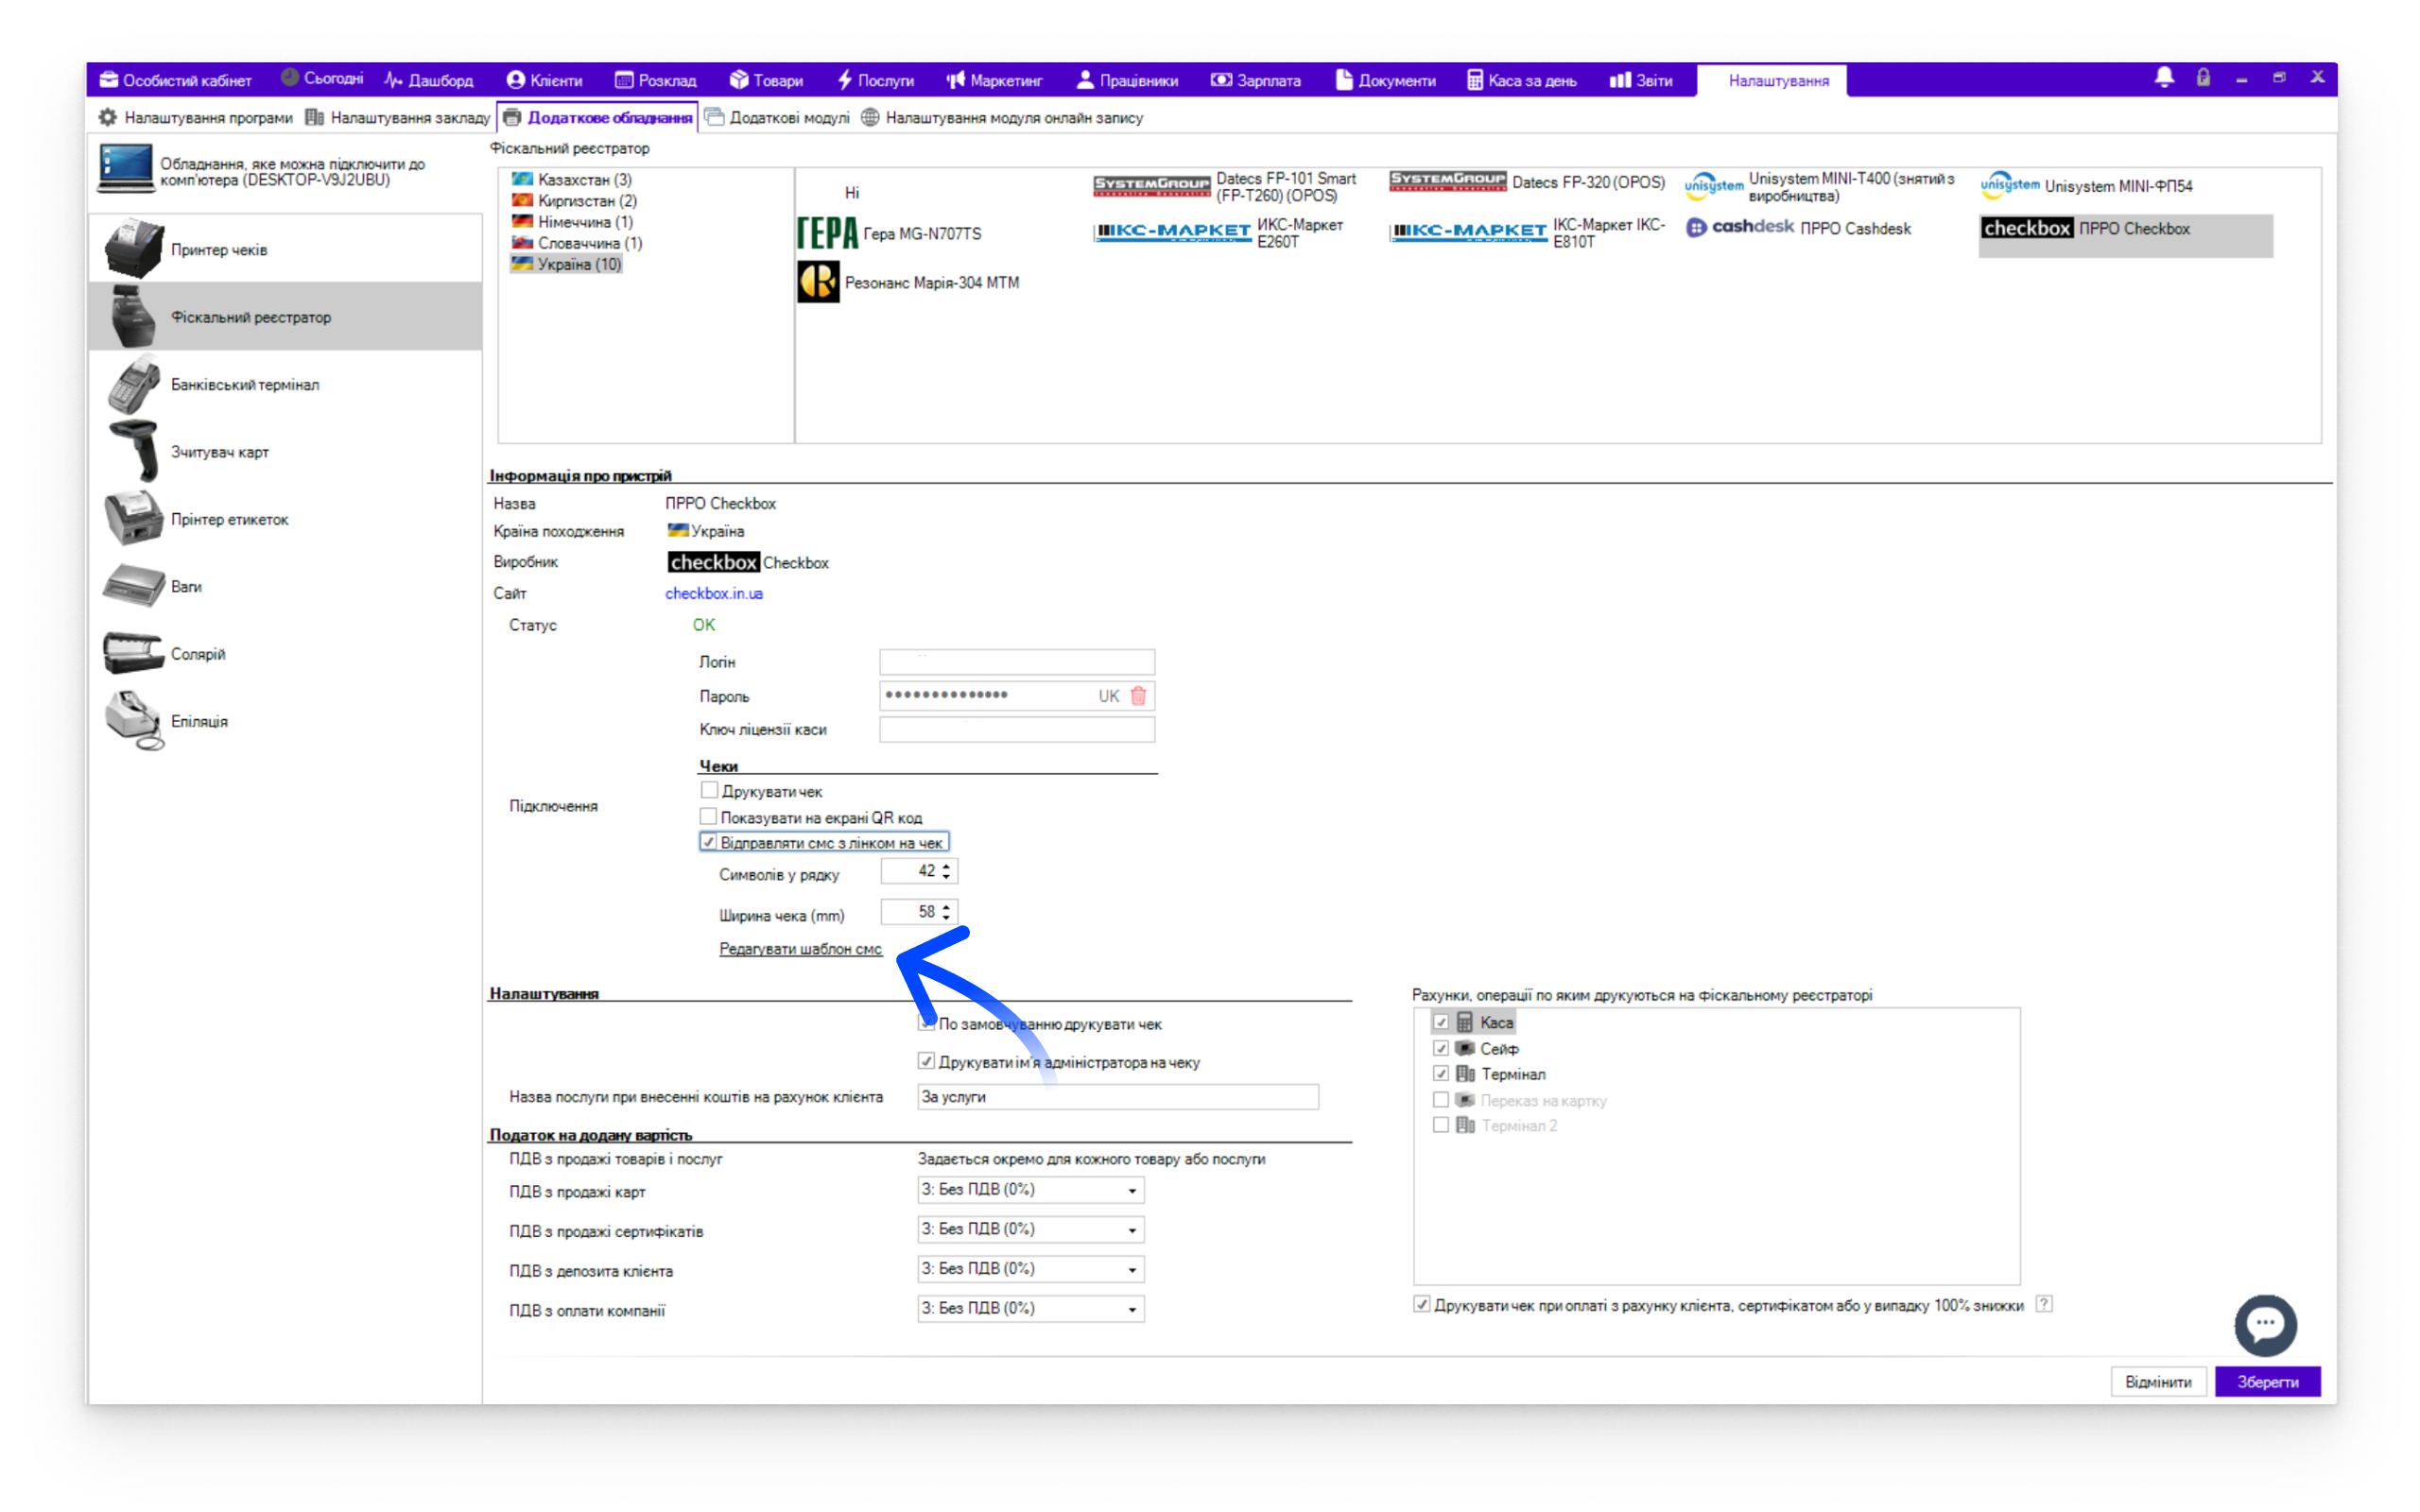Filter registrars by Україна
The height and width of the screenshot is (1512, 2420).
tap(567, 264)
